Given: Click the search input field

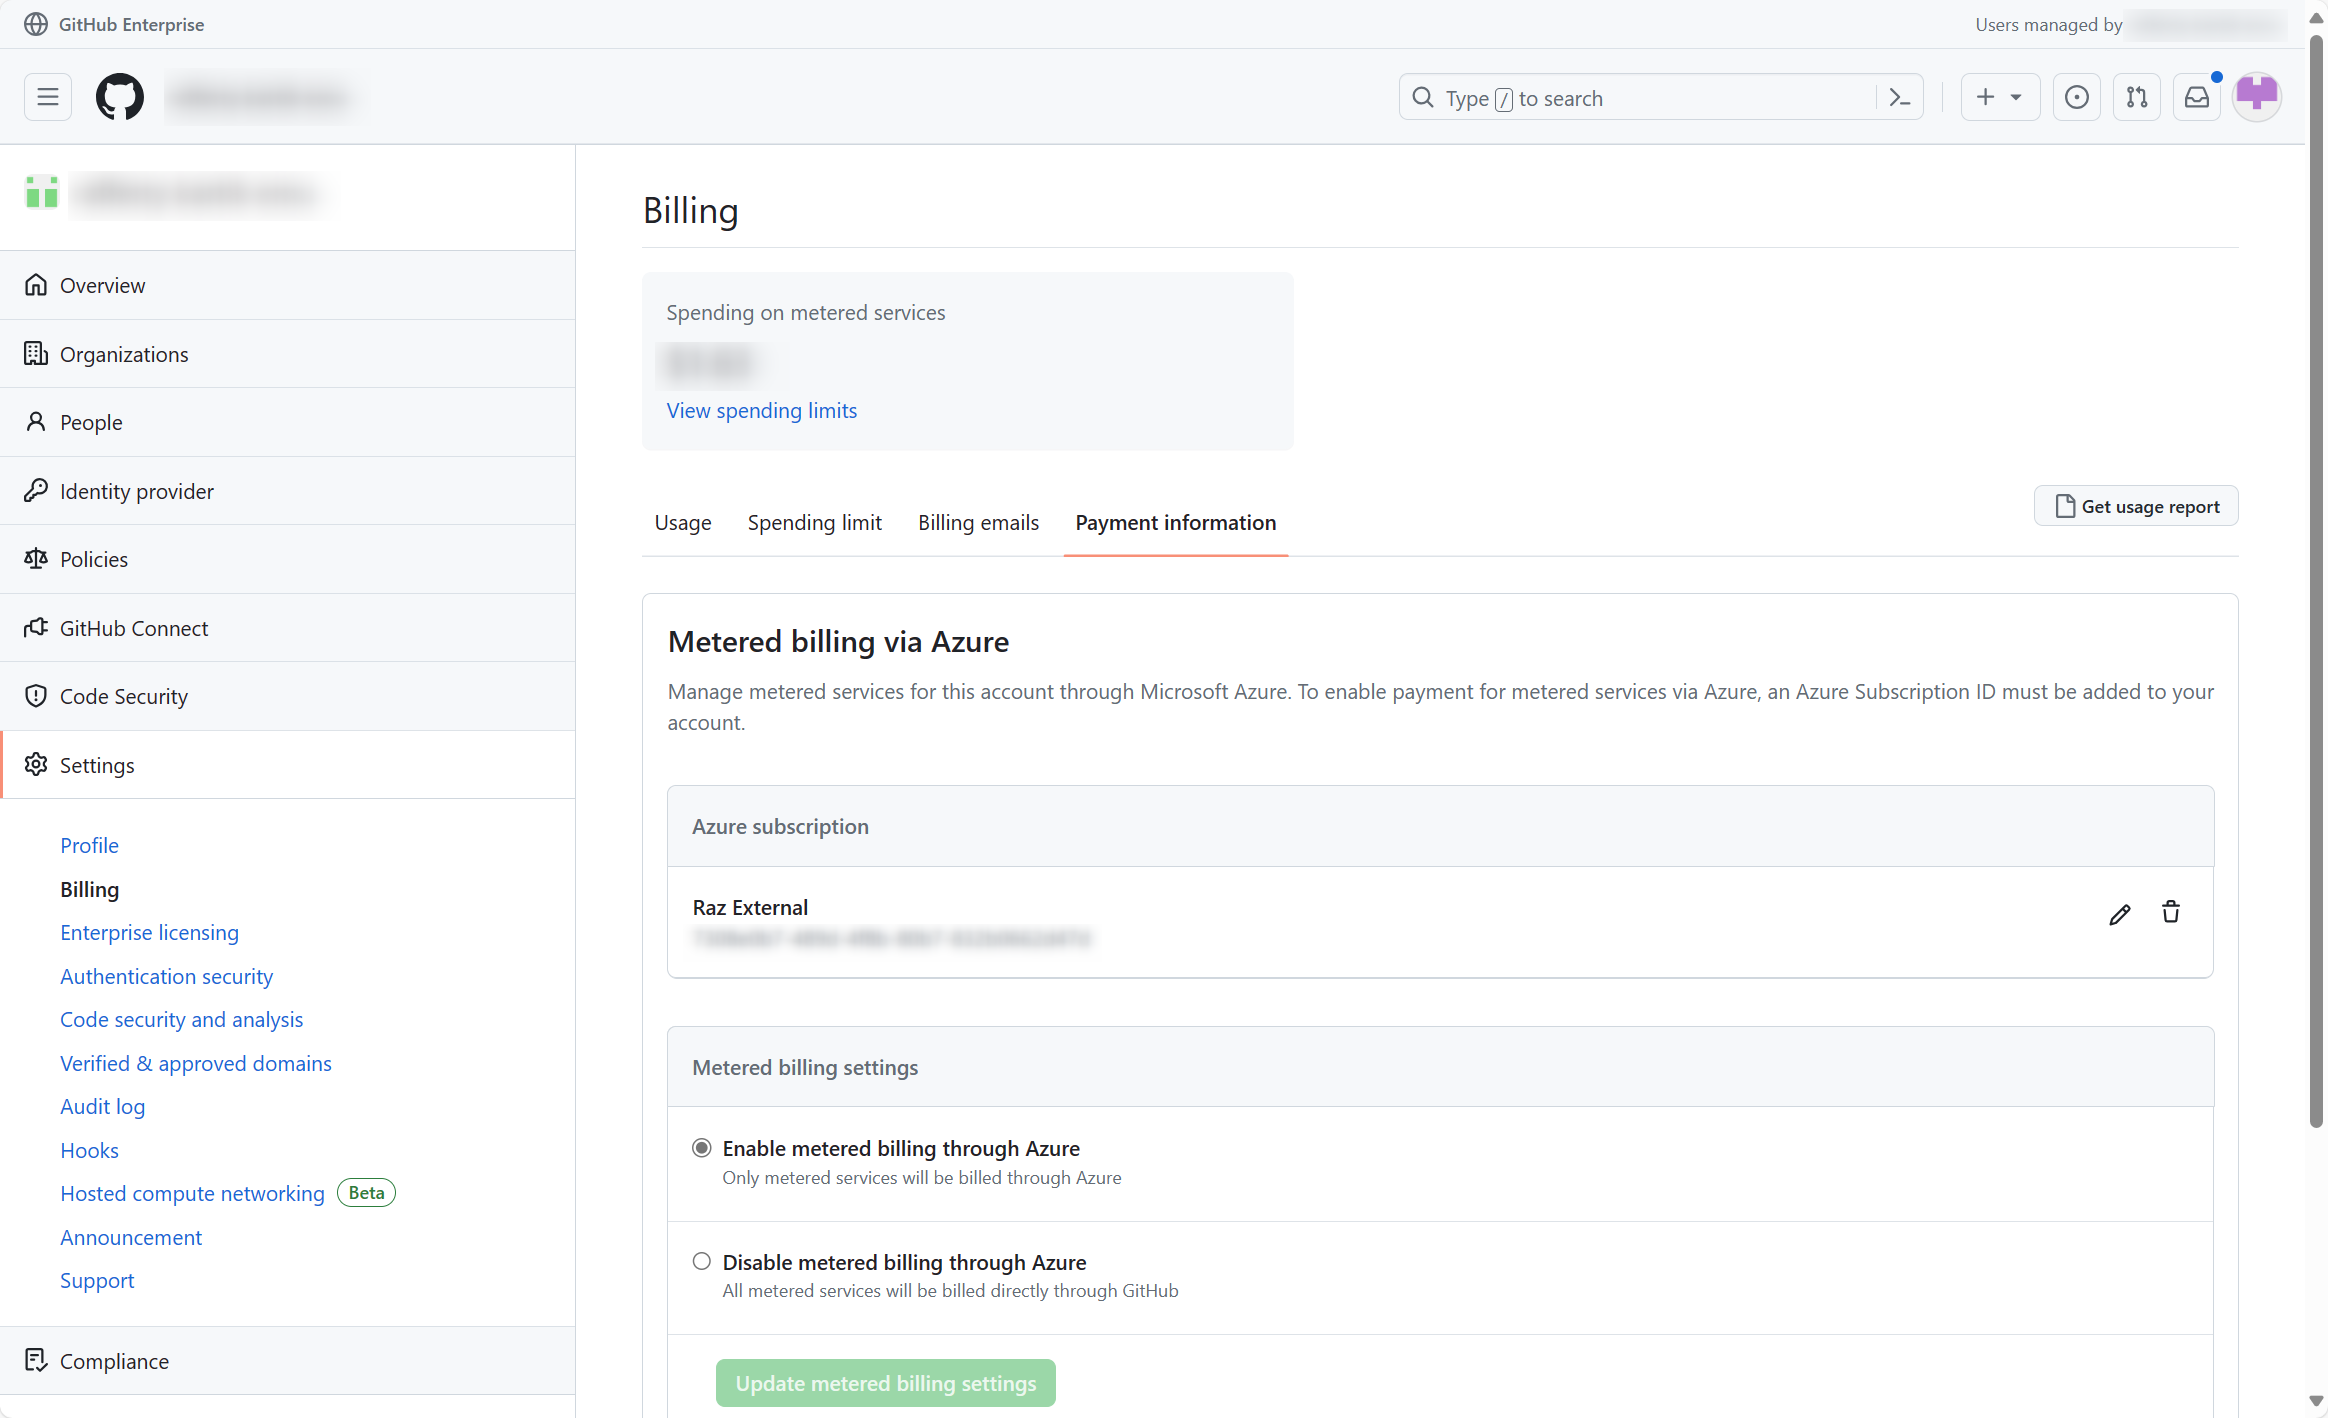Looking at the screenshot, I should click(x=1640, y=98).
